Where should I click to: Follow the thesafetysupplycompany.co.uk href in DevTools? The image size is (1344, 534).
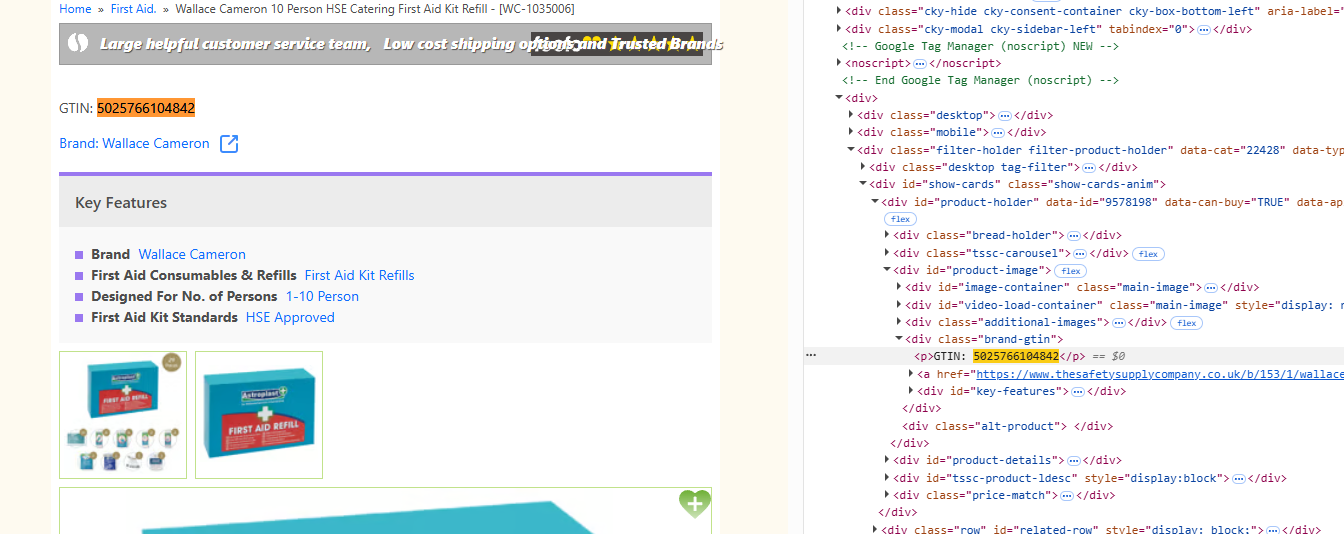click(x=1160, y=374)
